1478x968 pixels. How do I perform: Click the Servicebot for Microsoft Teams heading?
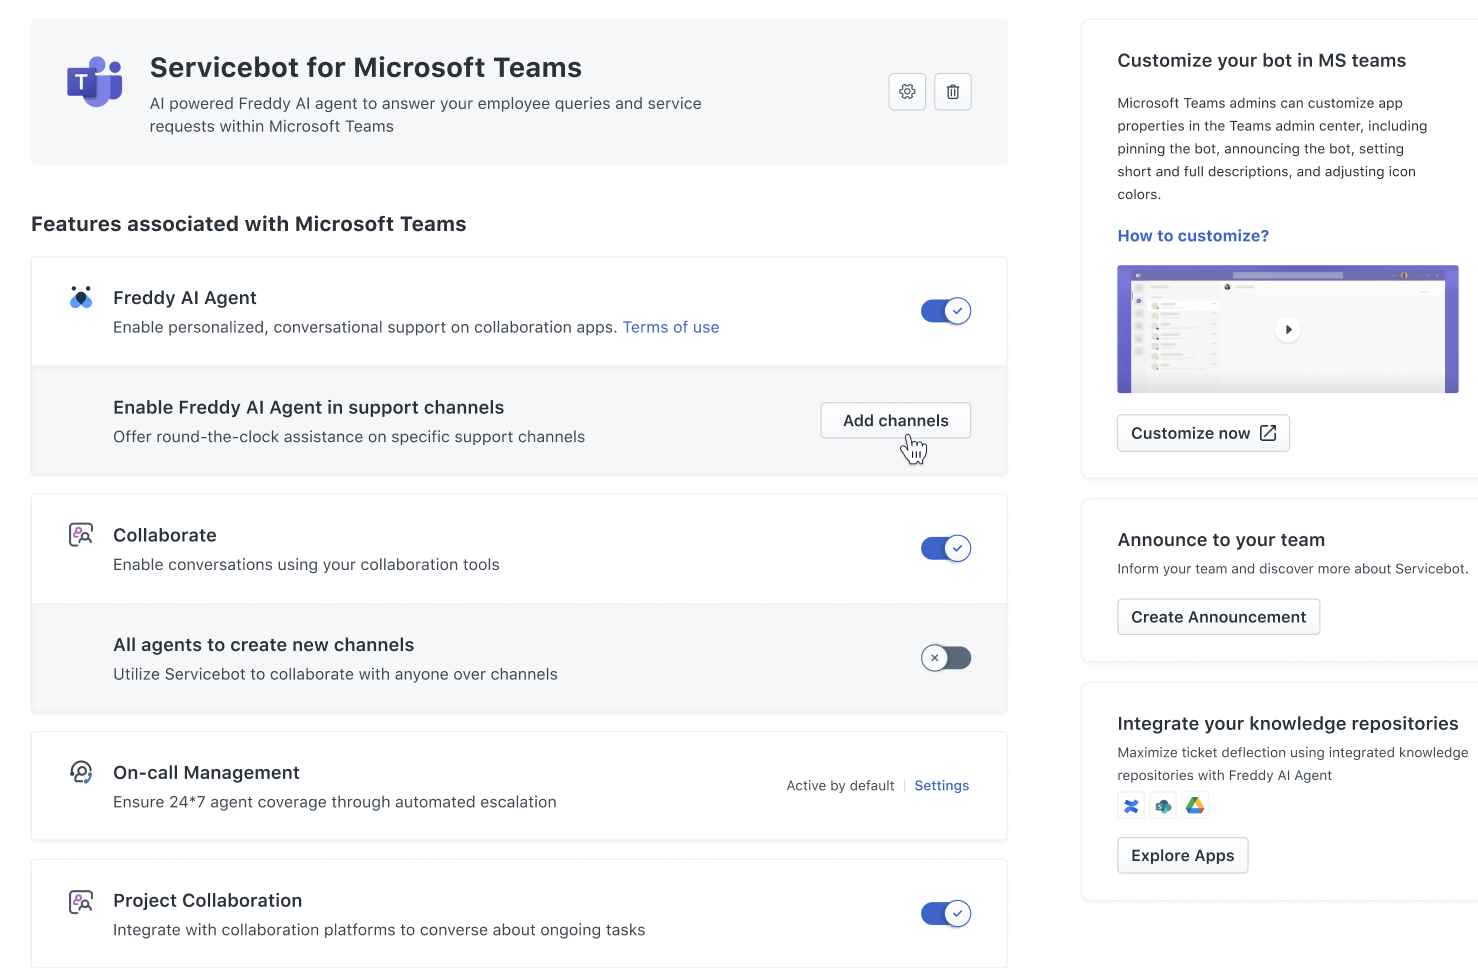(x=366, y=67)
